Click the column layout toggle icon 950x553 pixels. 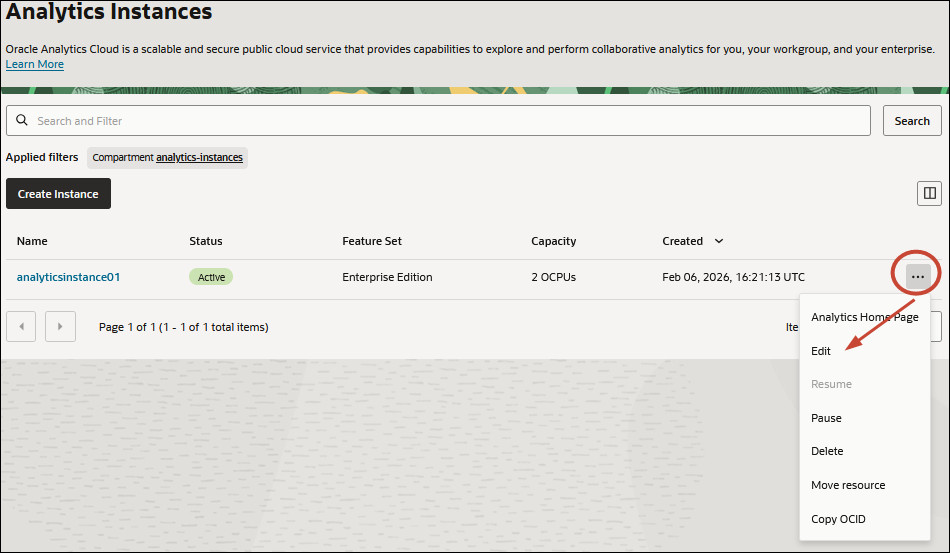tap(929, 193)
